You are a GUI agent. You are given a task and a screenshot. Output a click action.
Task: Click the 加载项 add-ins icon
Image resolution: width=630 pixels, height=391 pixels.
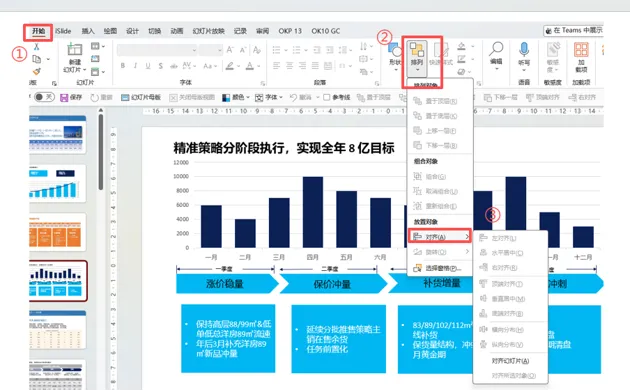click(x=581, y=50)
